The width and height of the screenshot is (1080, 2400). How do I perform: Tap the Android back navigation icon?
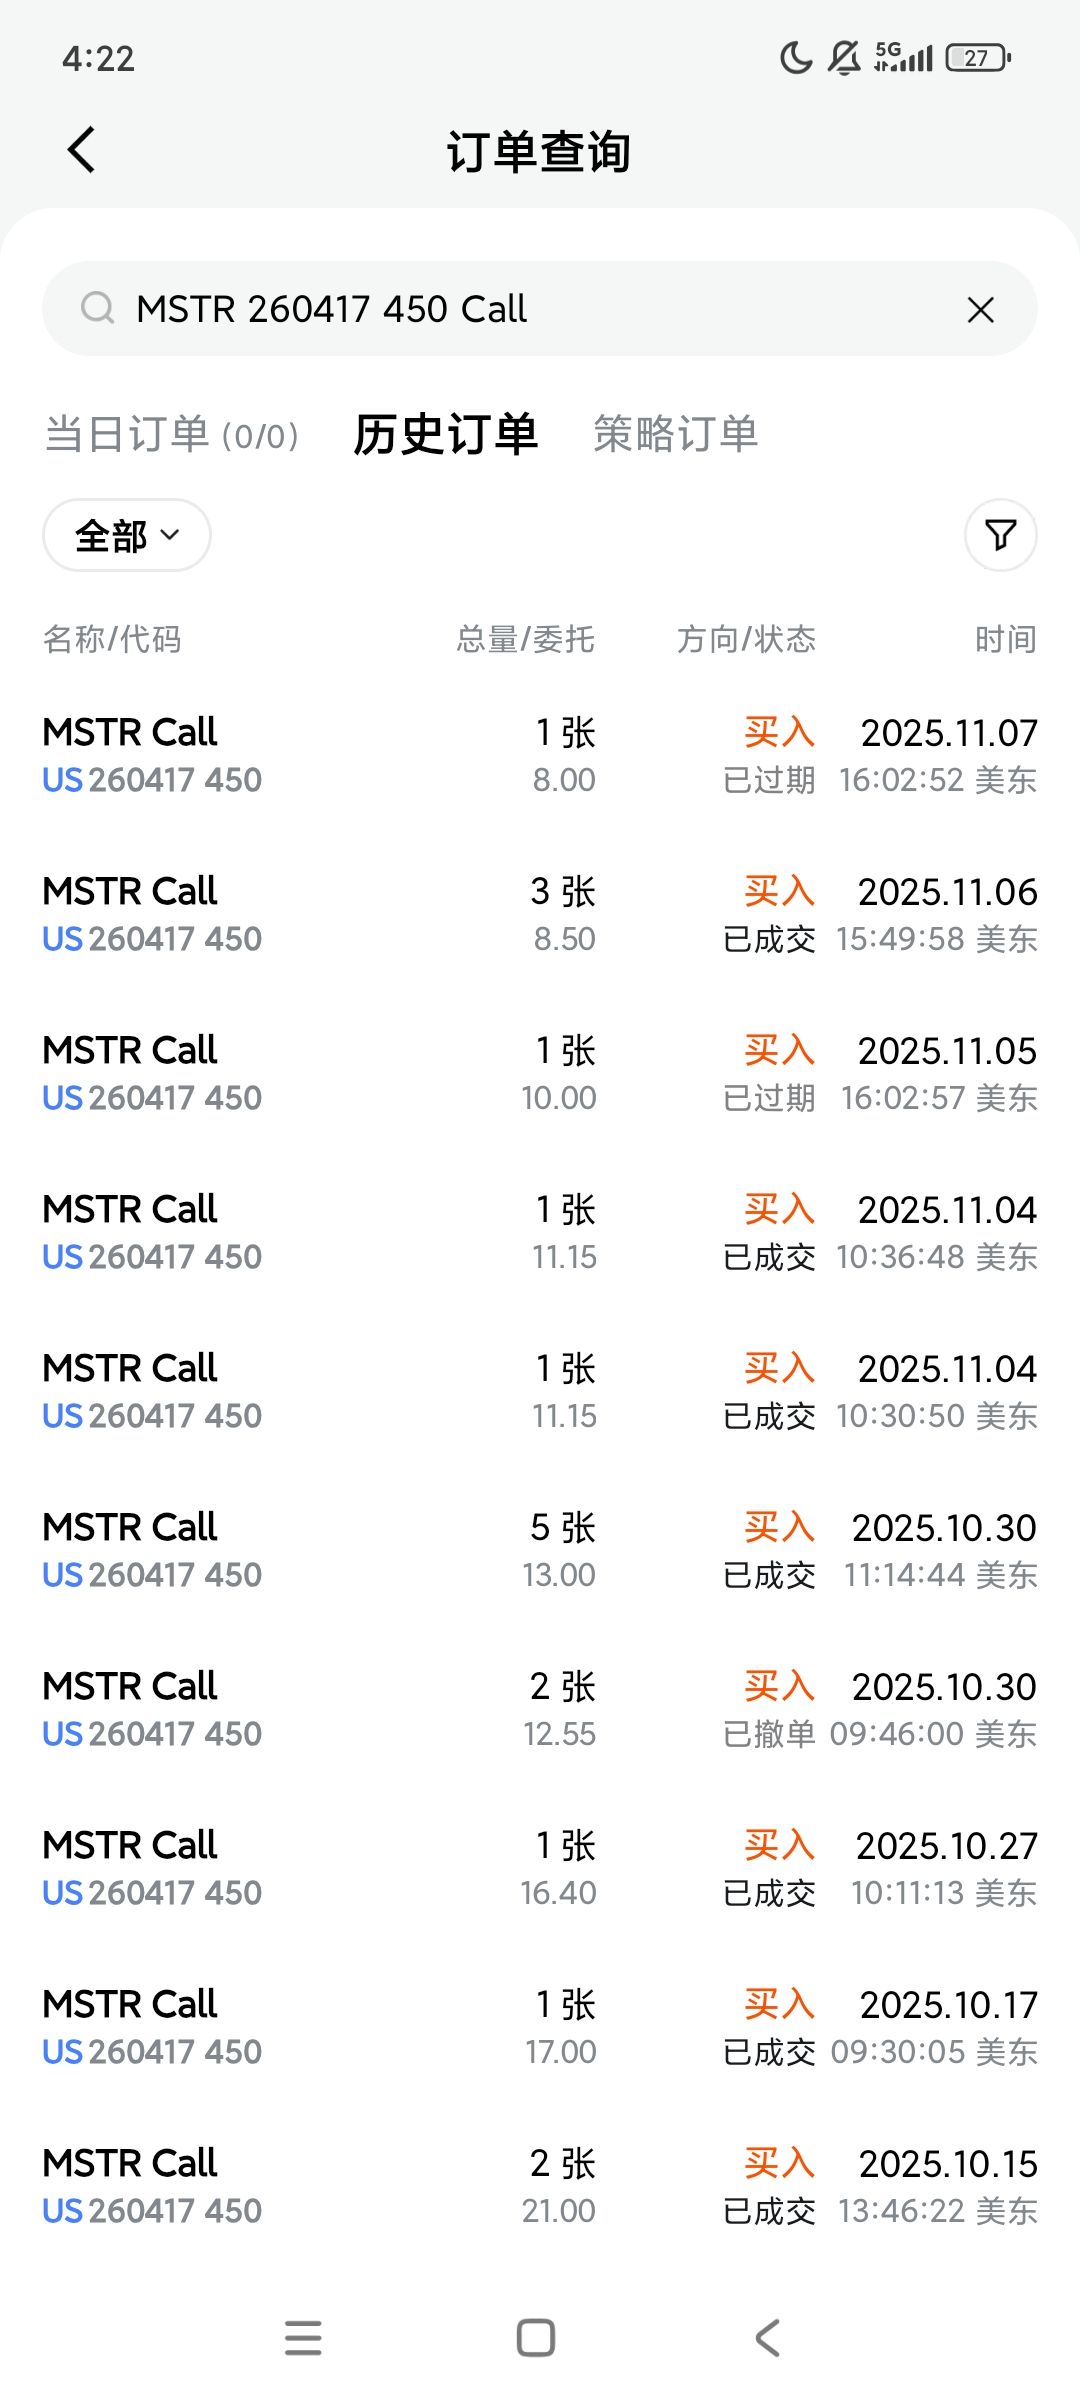768,2338
